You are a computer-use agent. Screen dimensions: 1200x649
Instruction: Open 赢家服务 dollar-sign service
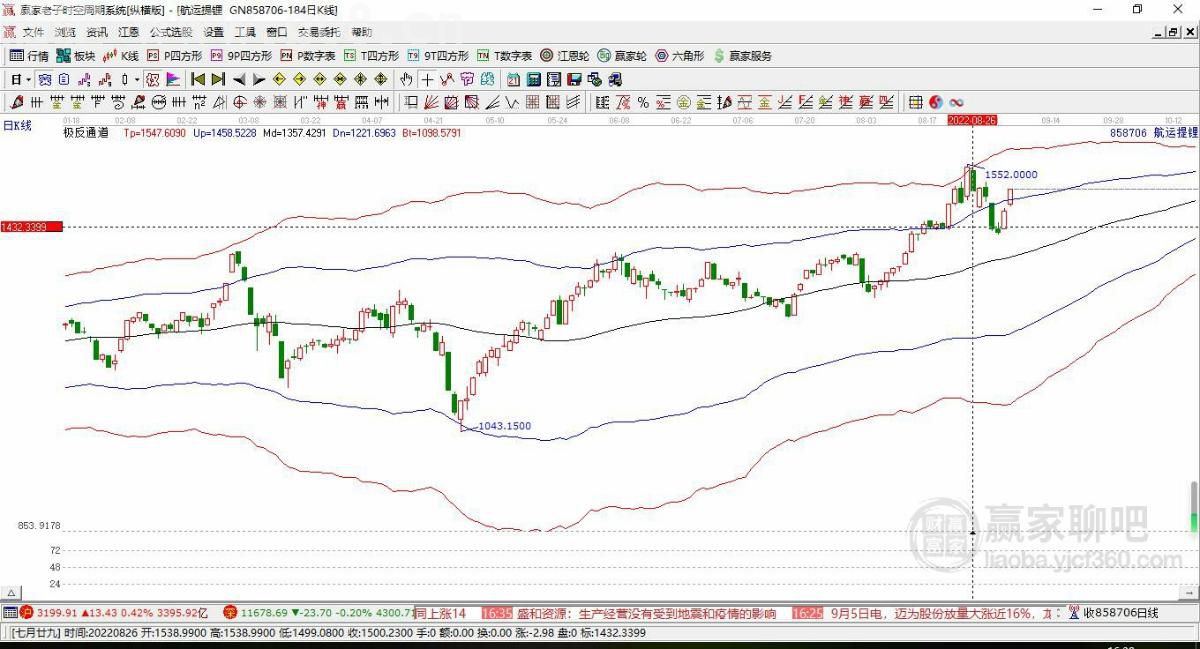pyautogui.click(x=742, y=56)
